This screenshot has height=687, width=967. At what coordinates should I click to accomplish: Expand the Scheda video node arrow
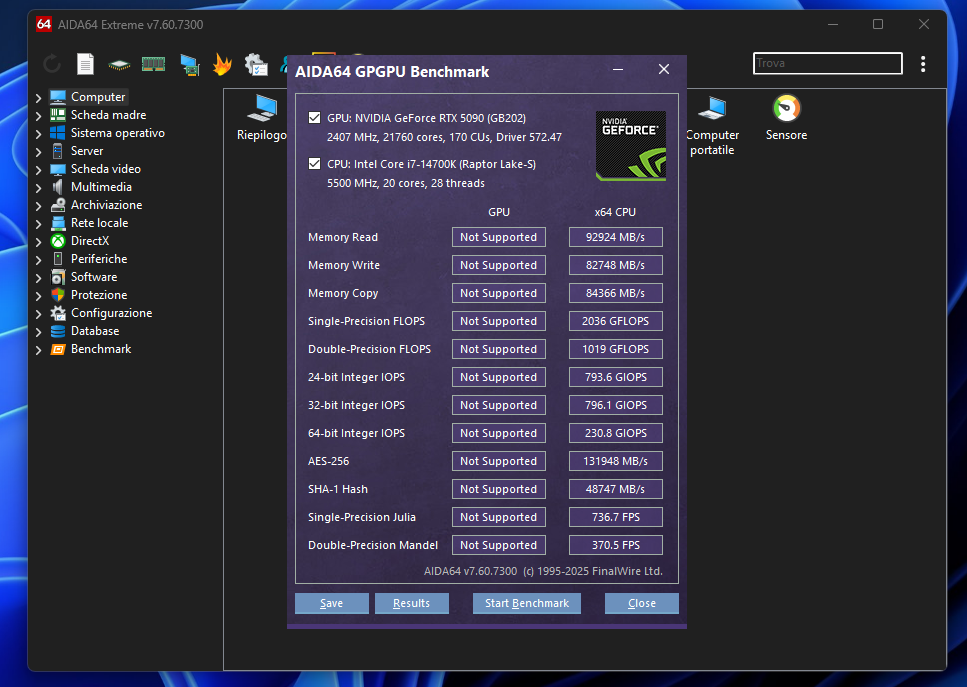38,170
